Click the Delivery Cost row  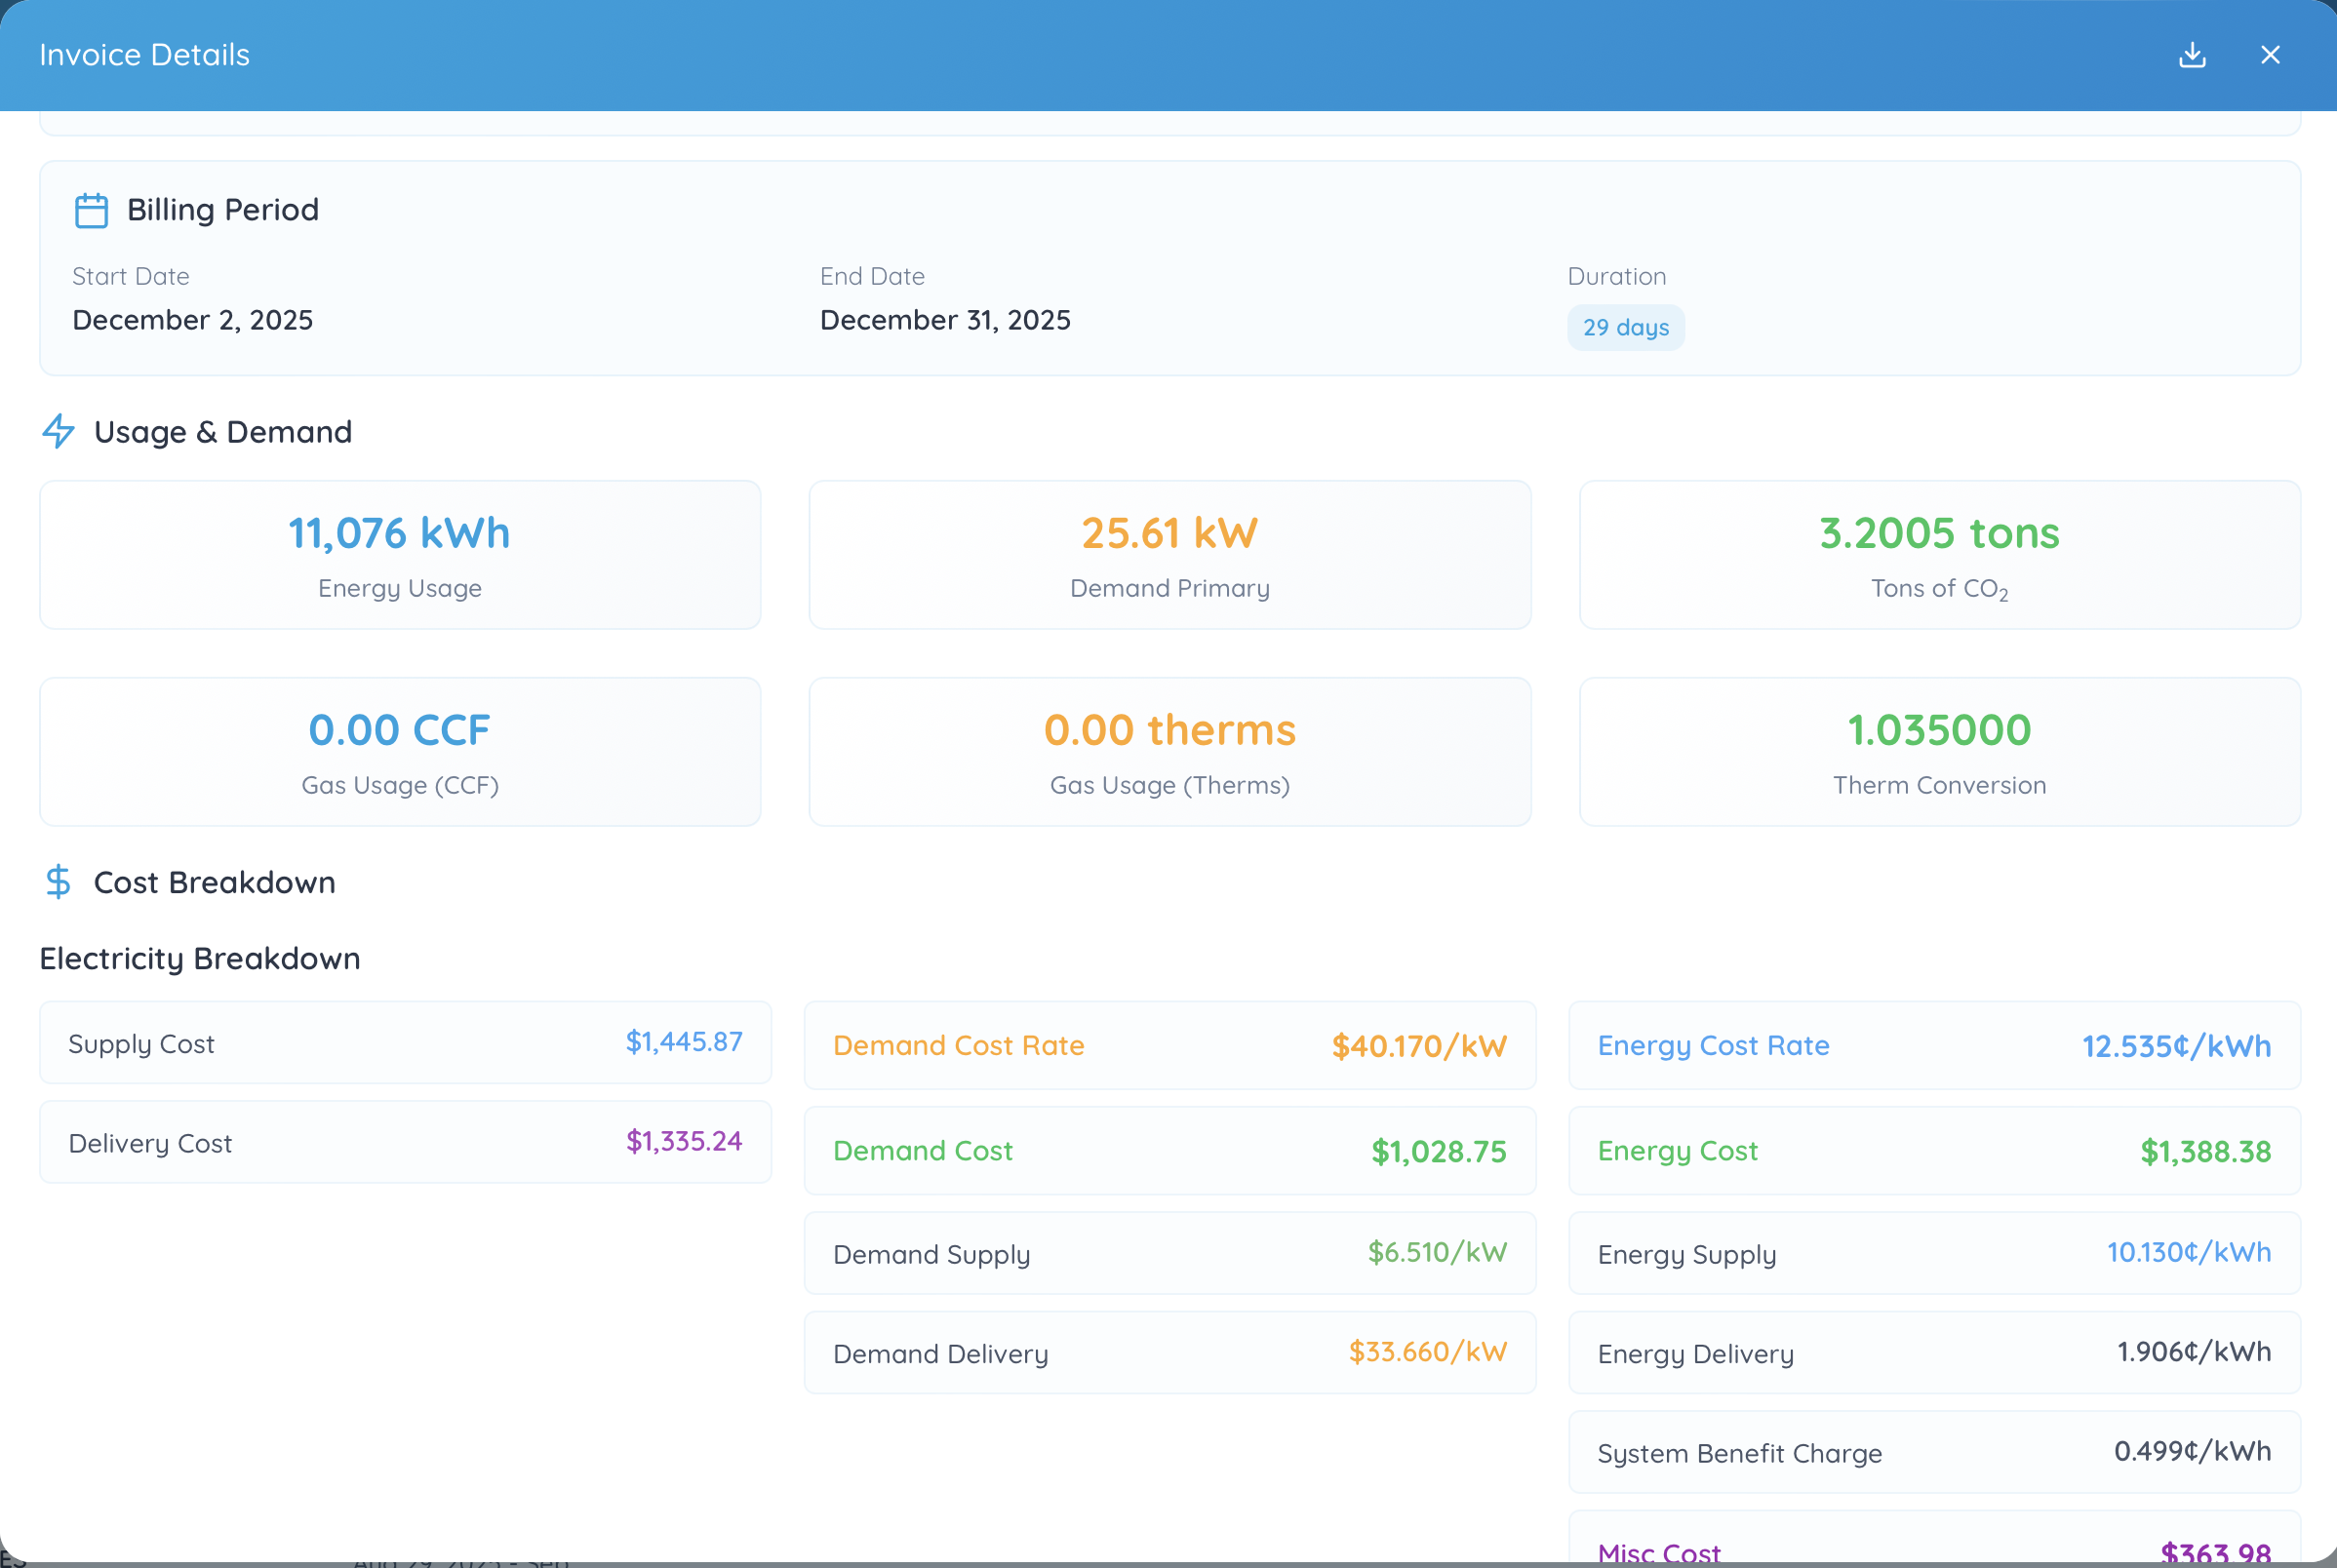click(405, 1142)
